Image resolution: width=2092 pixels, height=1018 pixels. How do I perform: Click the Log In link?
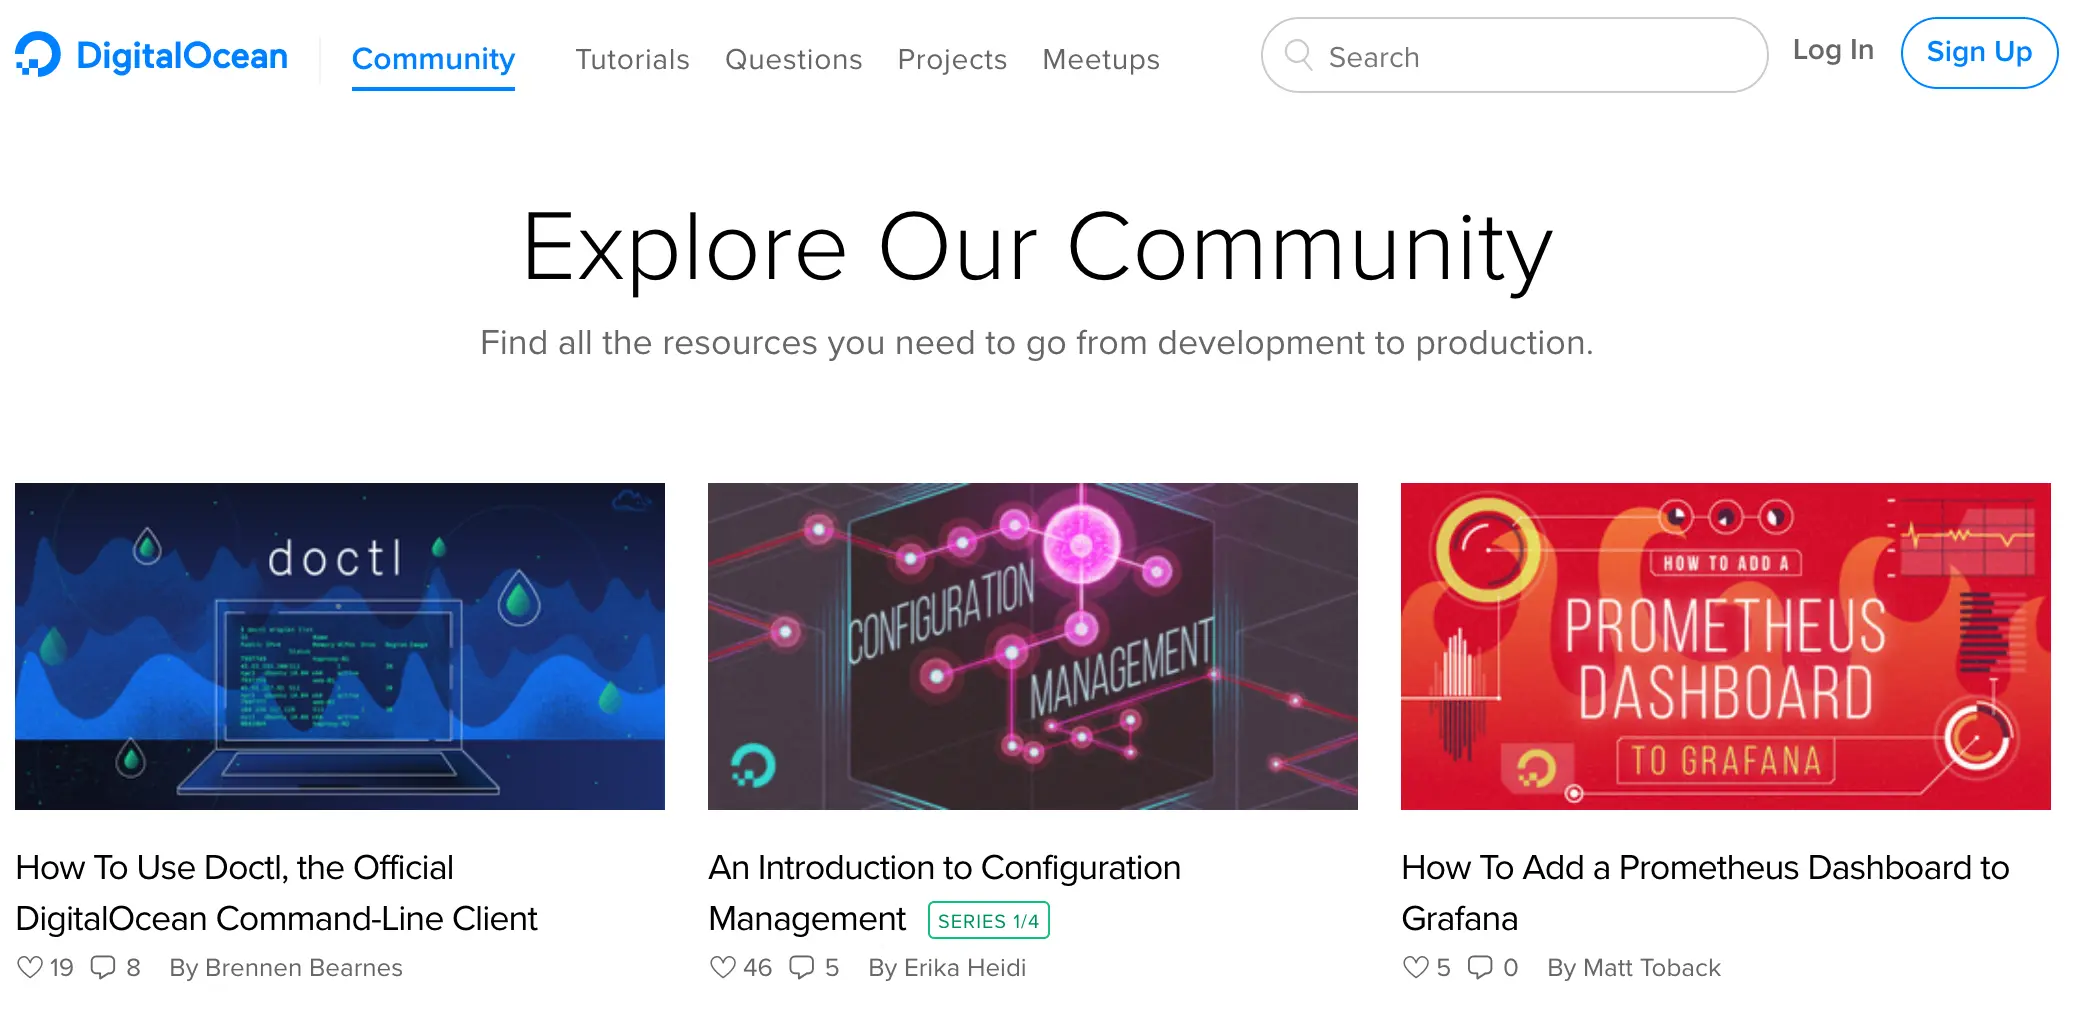(x=1833, y=50)
